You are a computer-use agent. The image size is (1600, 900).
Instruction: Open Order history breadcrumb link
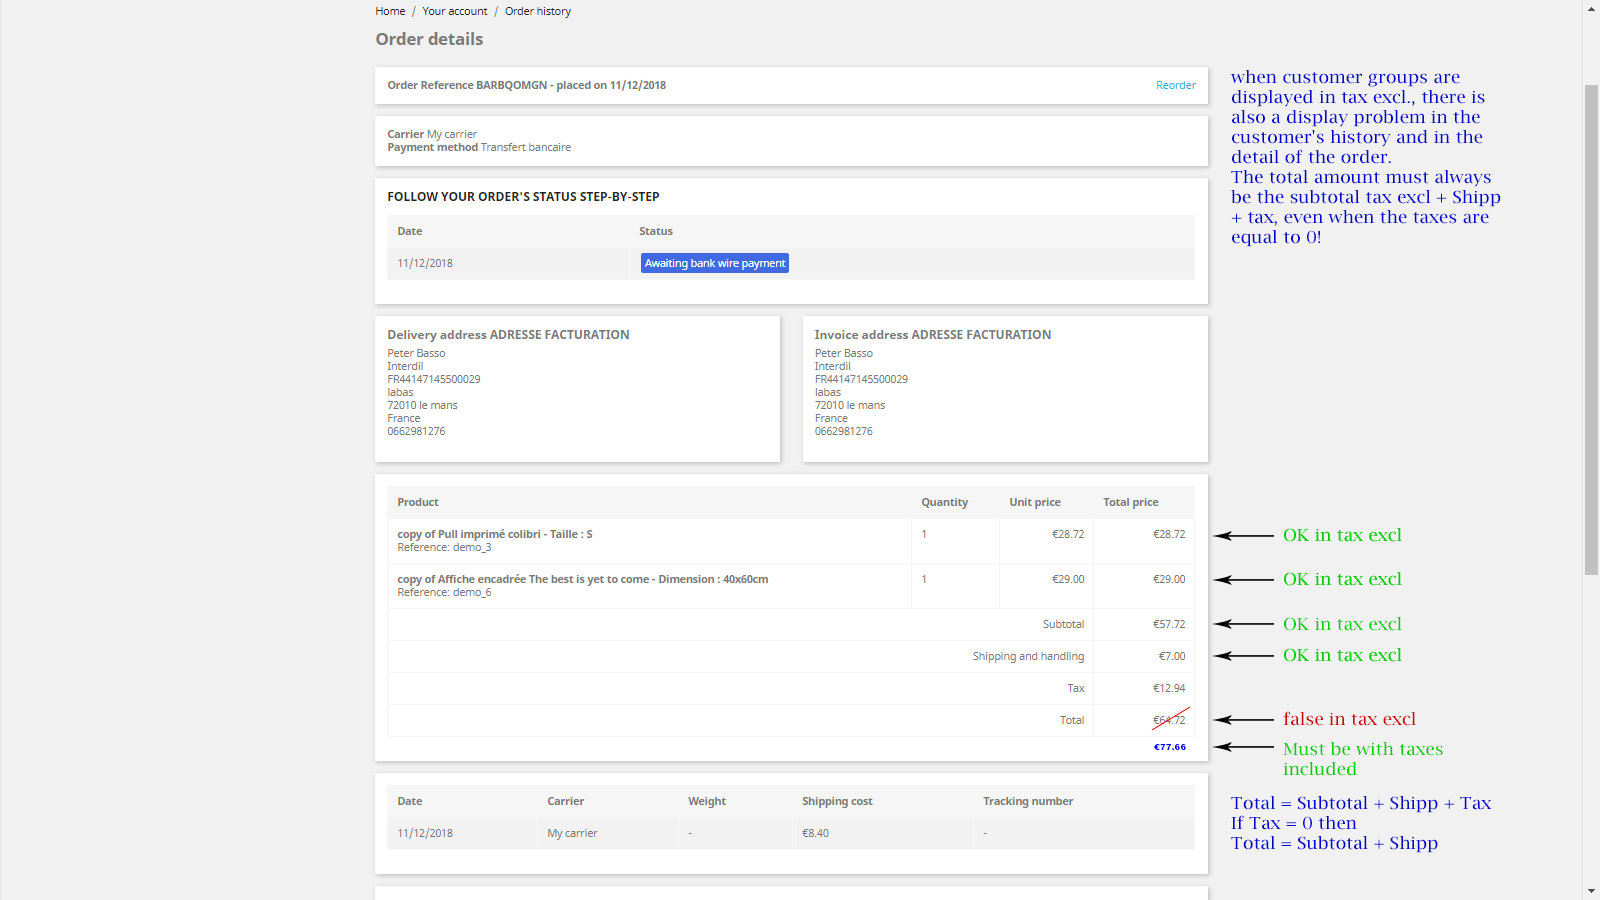point(538,11)
